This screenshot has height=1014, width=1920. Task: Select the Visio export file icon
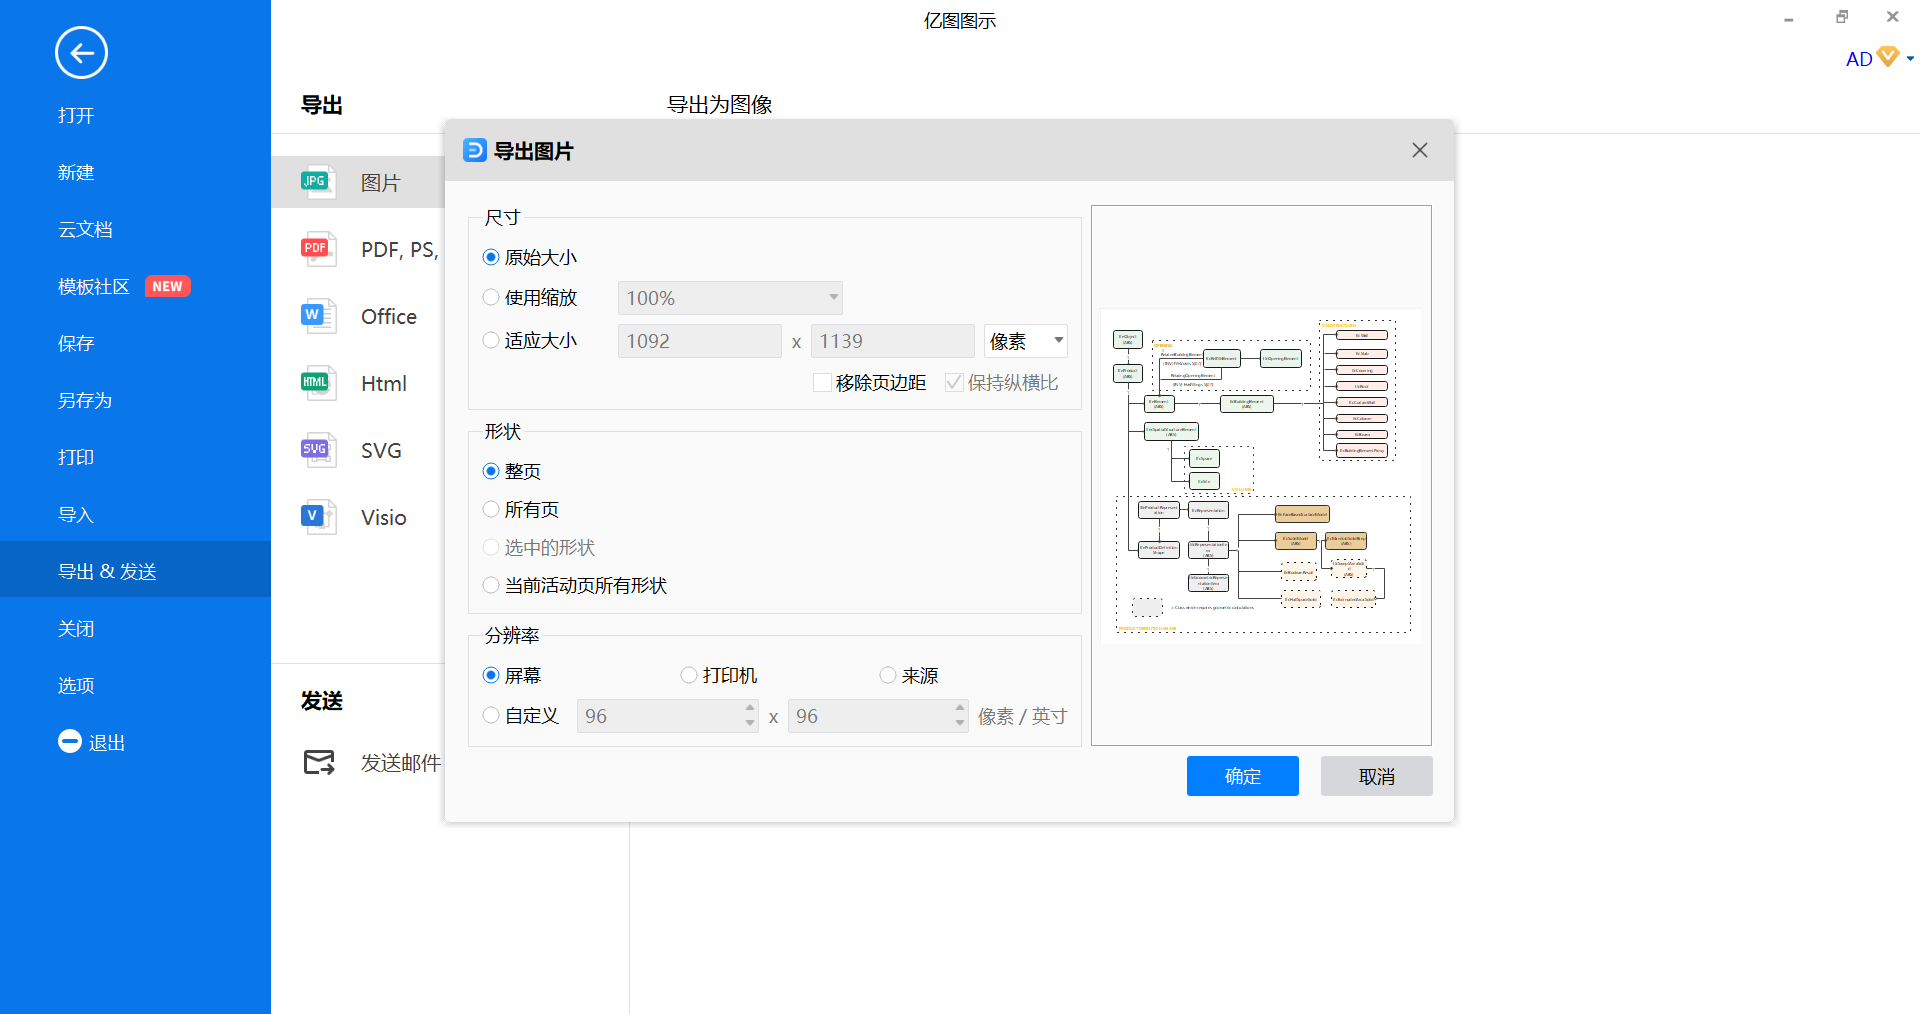[x=318, y=517]
